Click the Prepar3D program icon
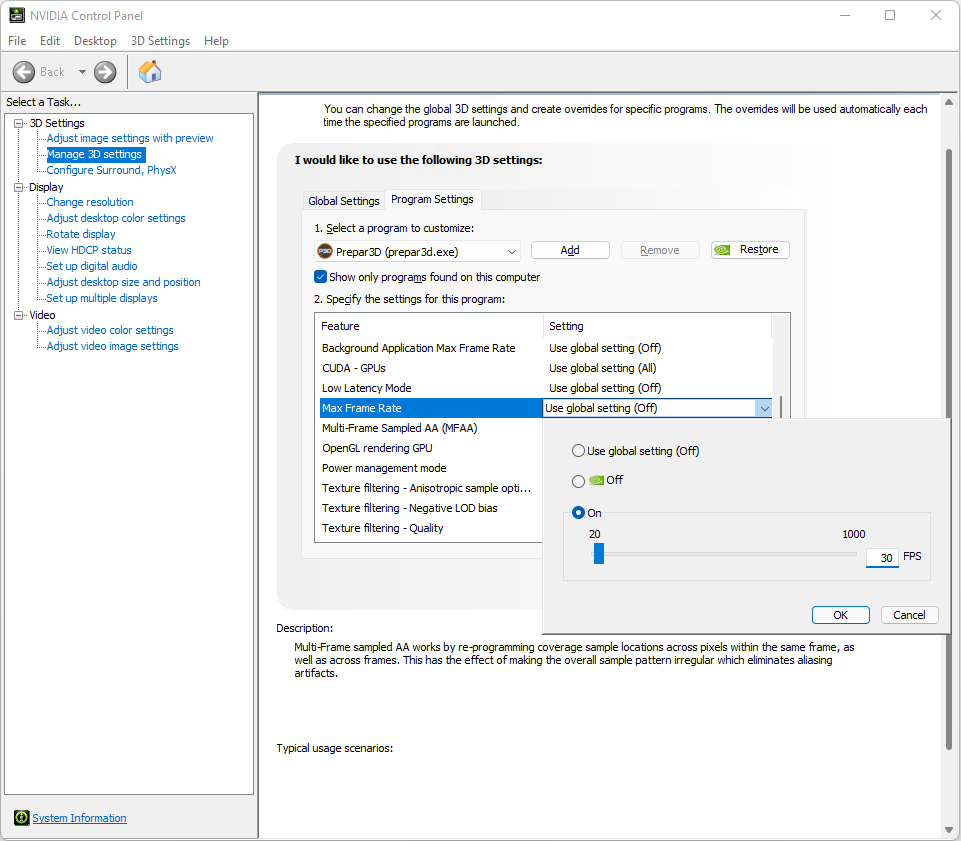 tap(325, 251)
